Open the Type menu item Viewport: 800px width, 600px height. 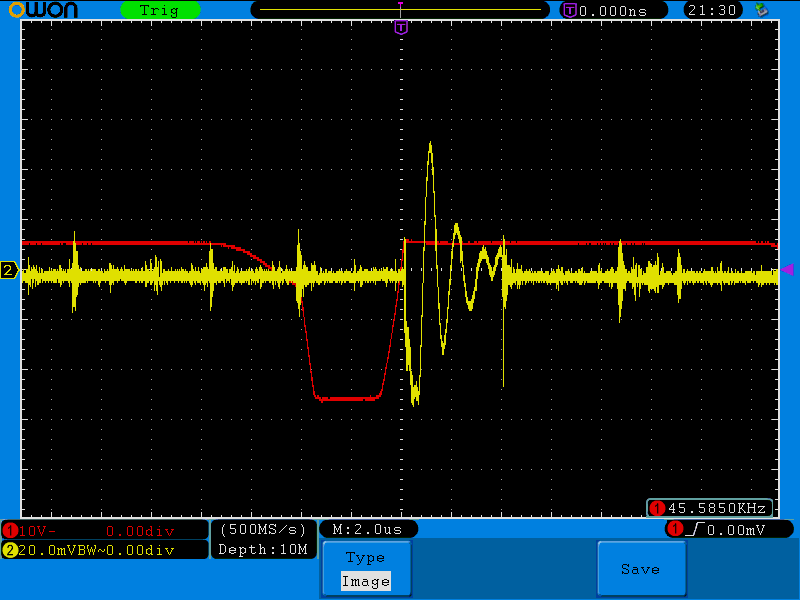click(365, 558)
